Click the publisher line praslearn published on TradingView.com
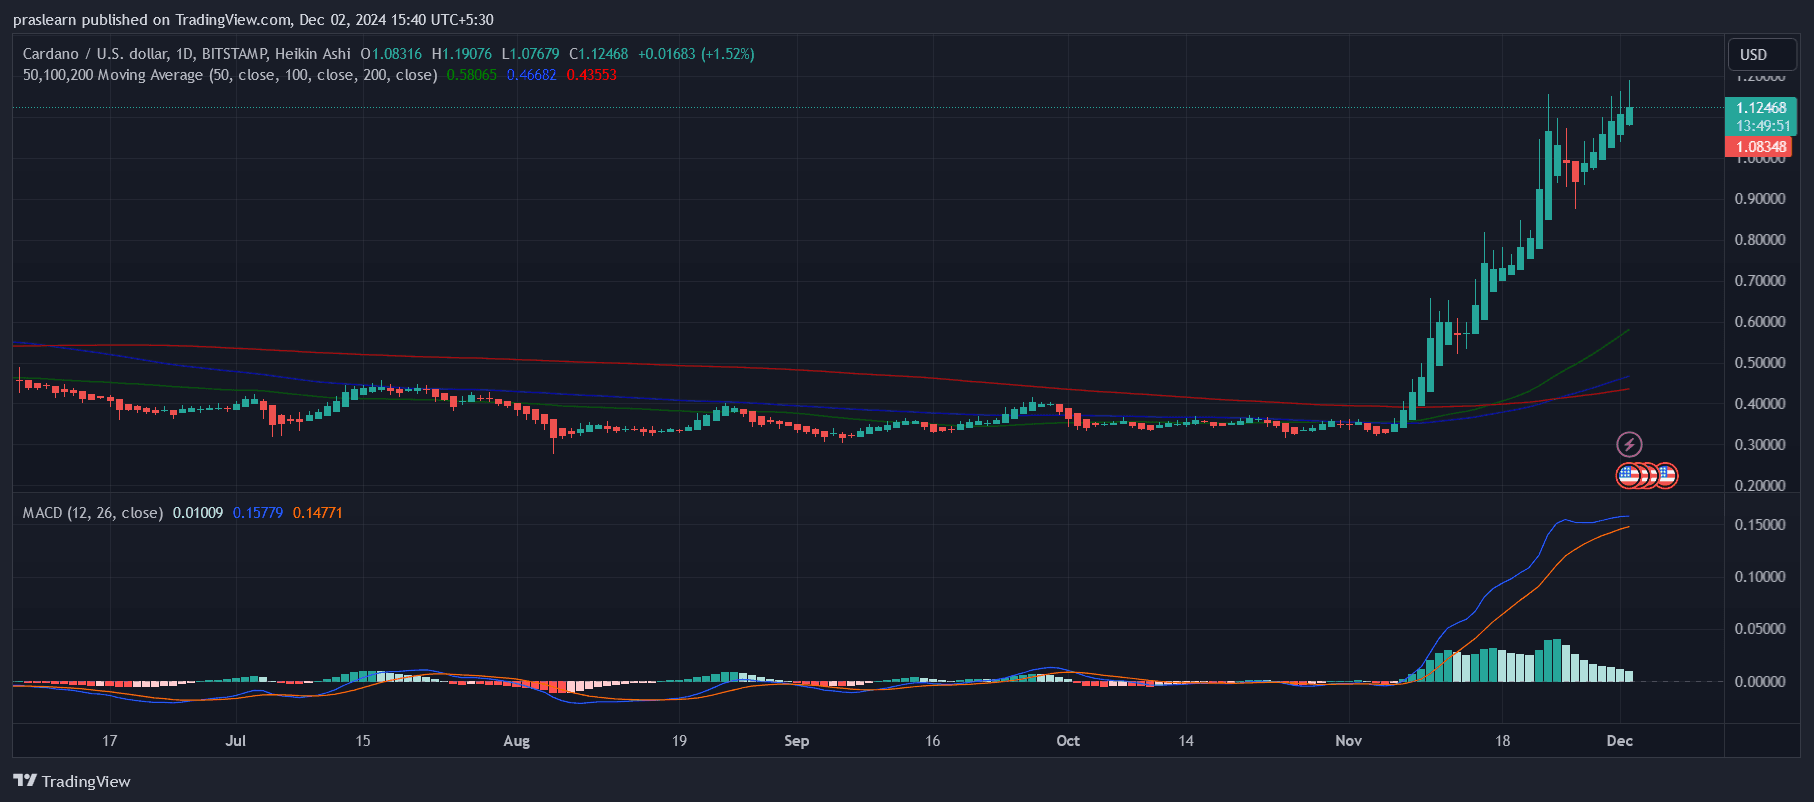This screenshot has width=1814, height=802. click(x=253, y=20)
